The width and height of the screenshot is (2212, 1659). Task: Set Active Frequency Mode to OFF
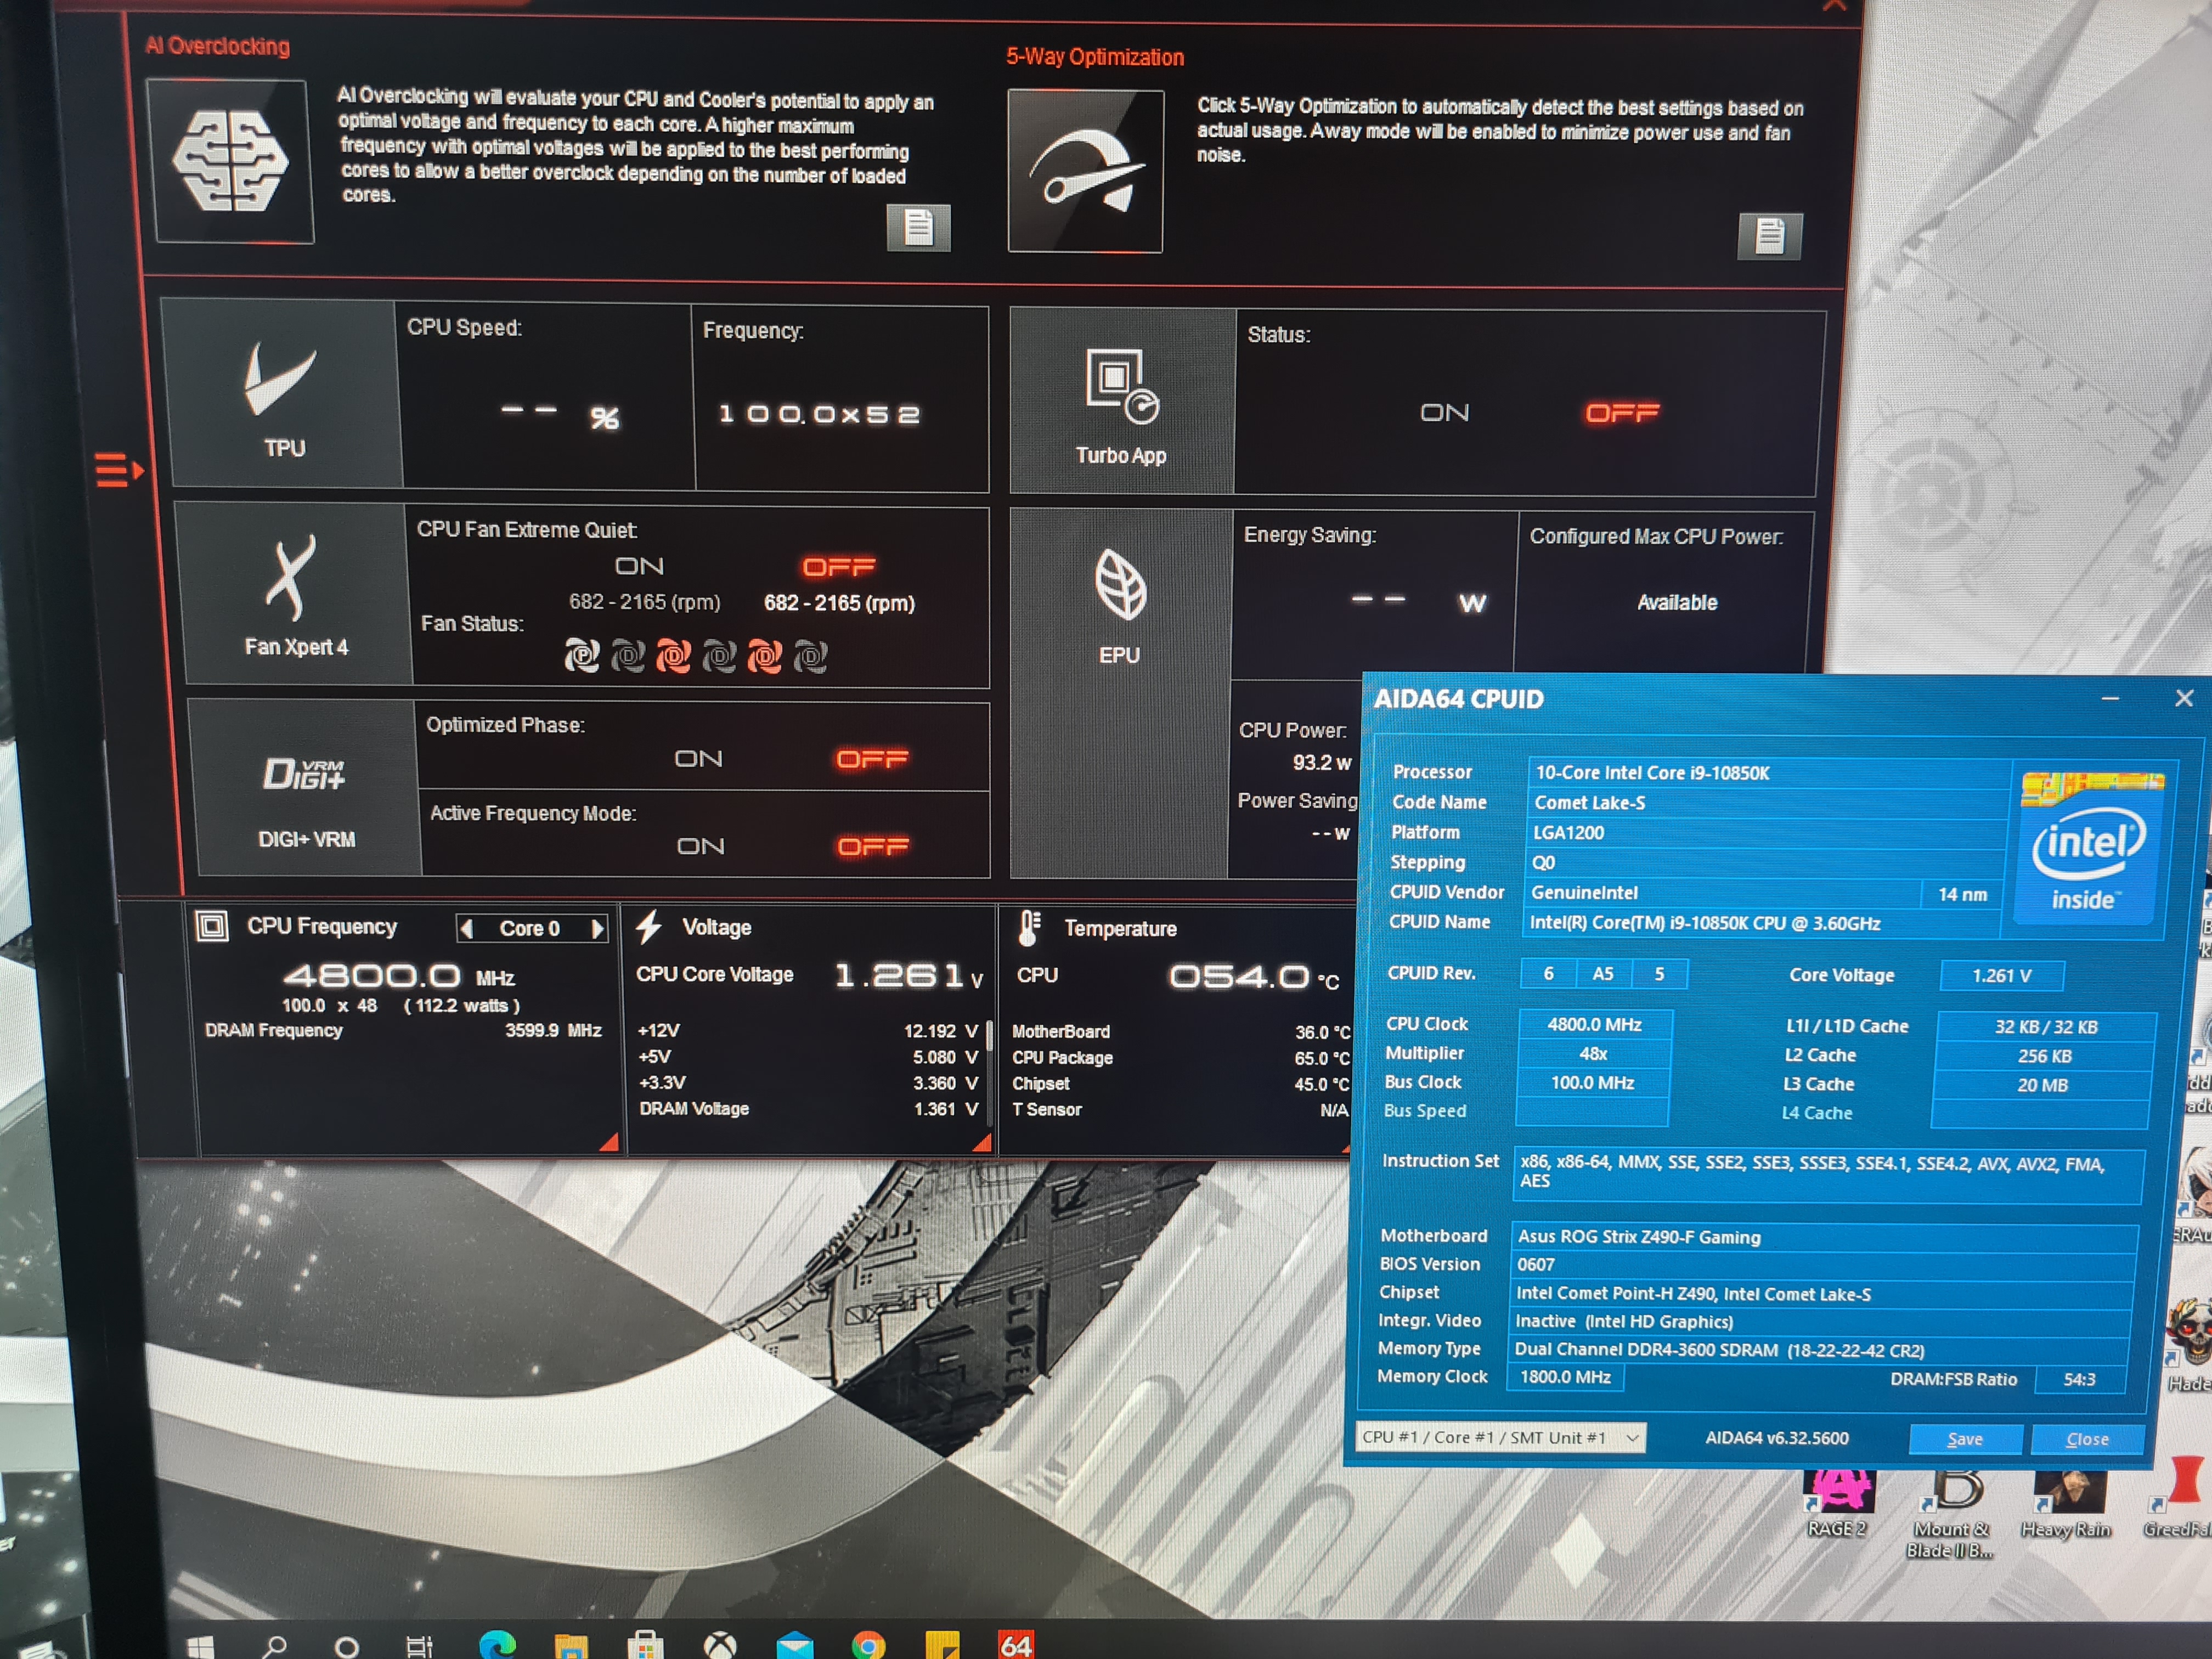coord(873,847)
